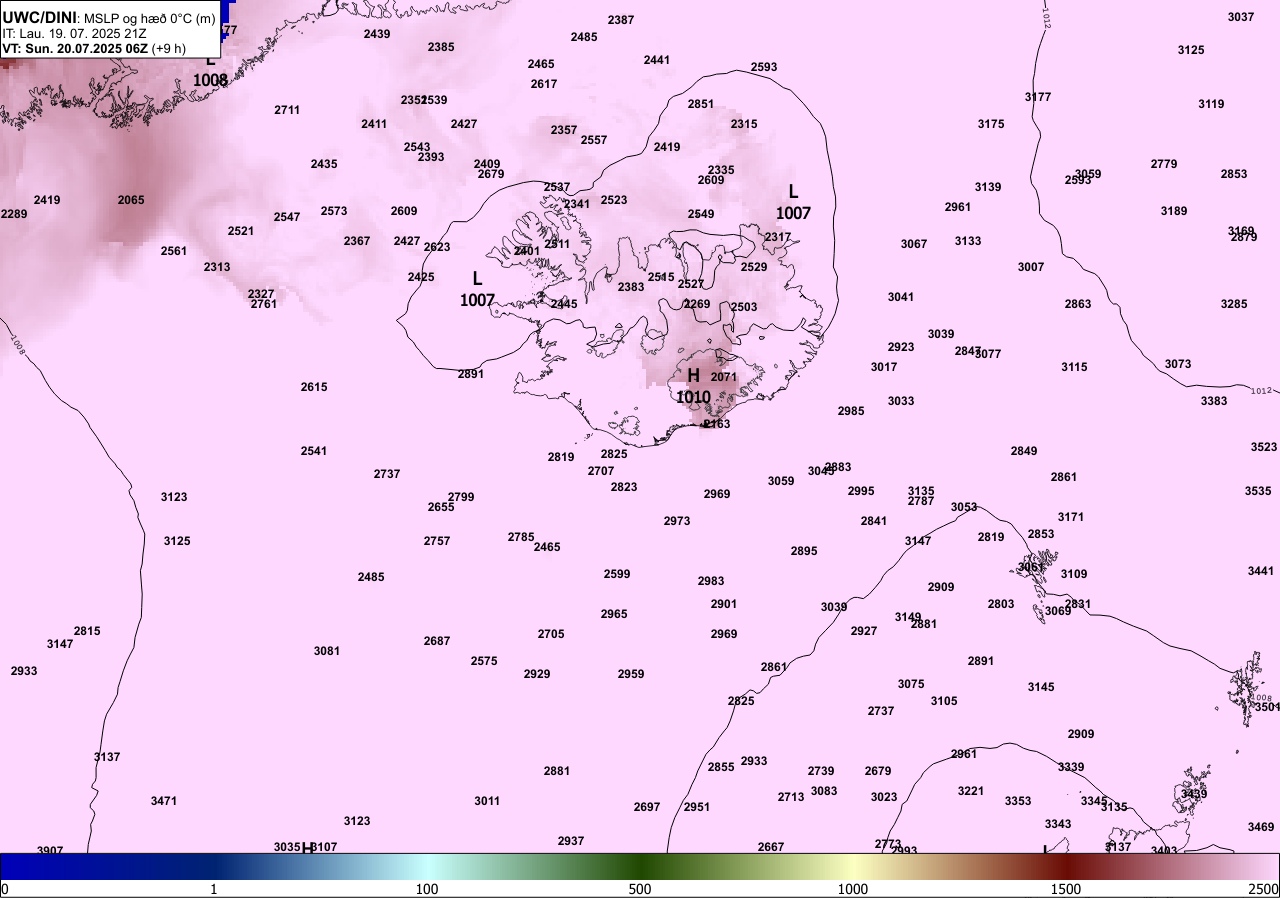Click the map value 2779

click(1164, 164)
